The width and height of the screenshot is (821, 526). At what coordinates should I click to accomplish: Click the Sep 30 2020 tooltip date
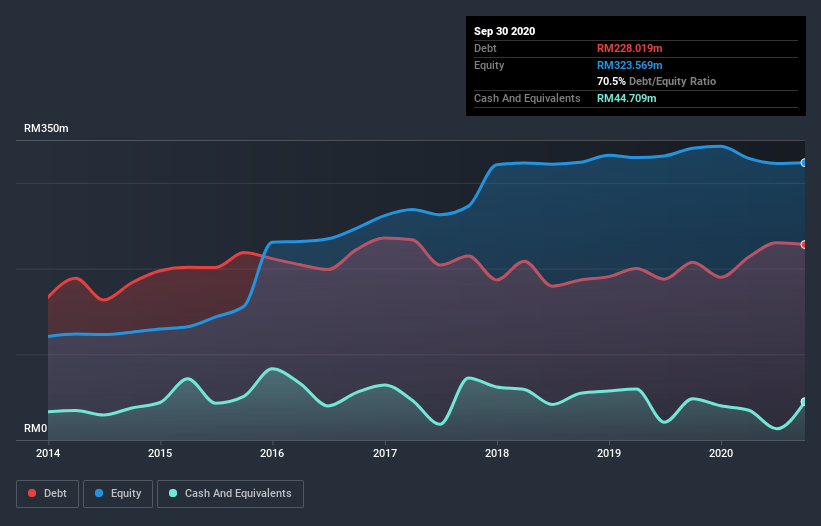click(504, 31)
